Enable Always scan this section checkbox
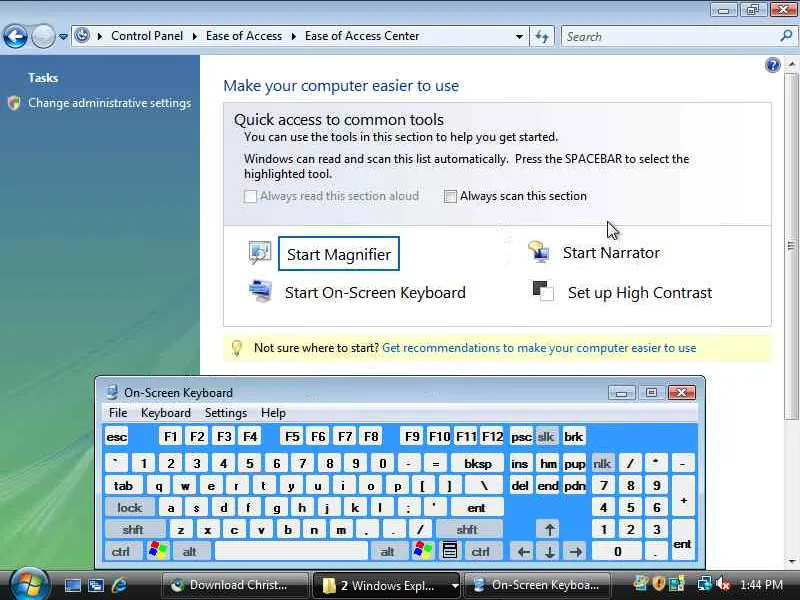The height and width of the screenshot is (600, 800). [450, 196]
